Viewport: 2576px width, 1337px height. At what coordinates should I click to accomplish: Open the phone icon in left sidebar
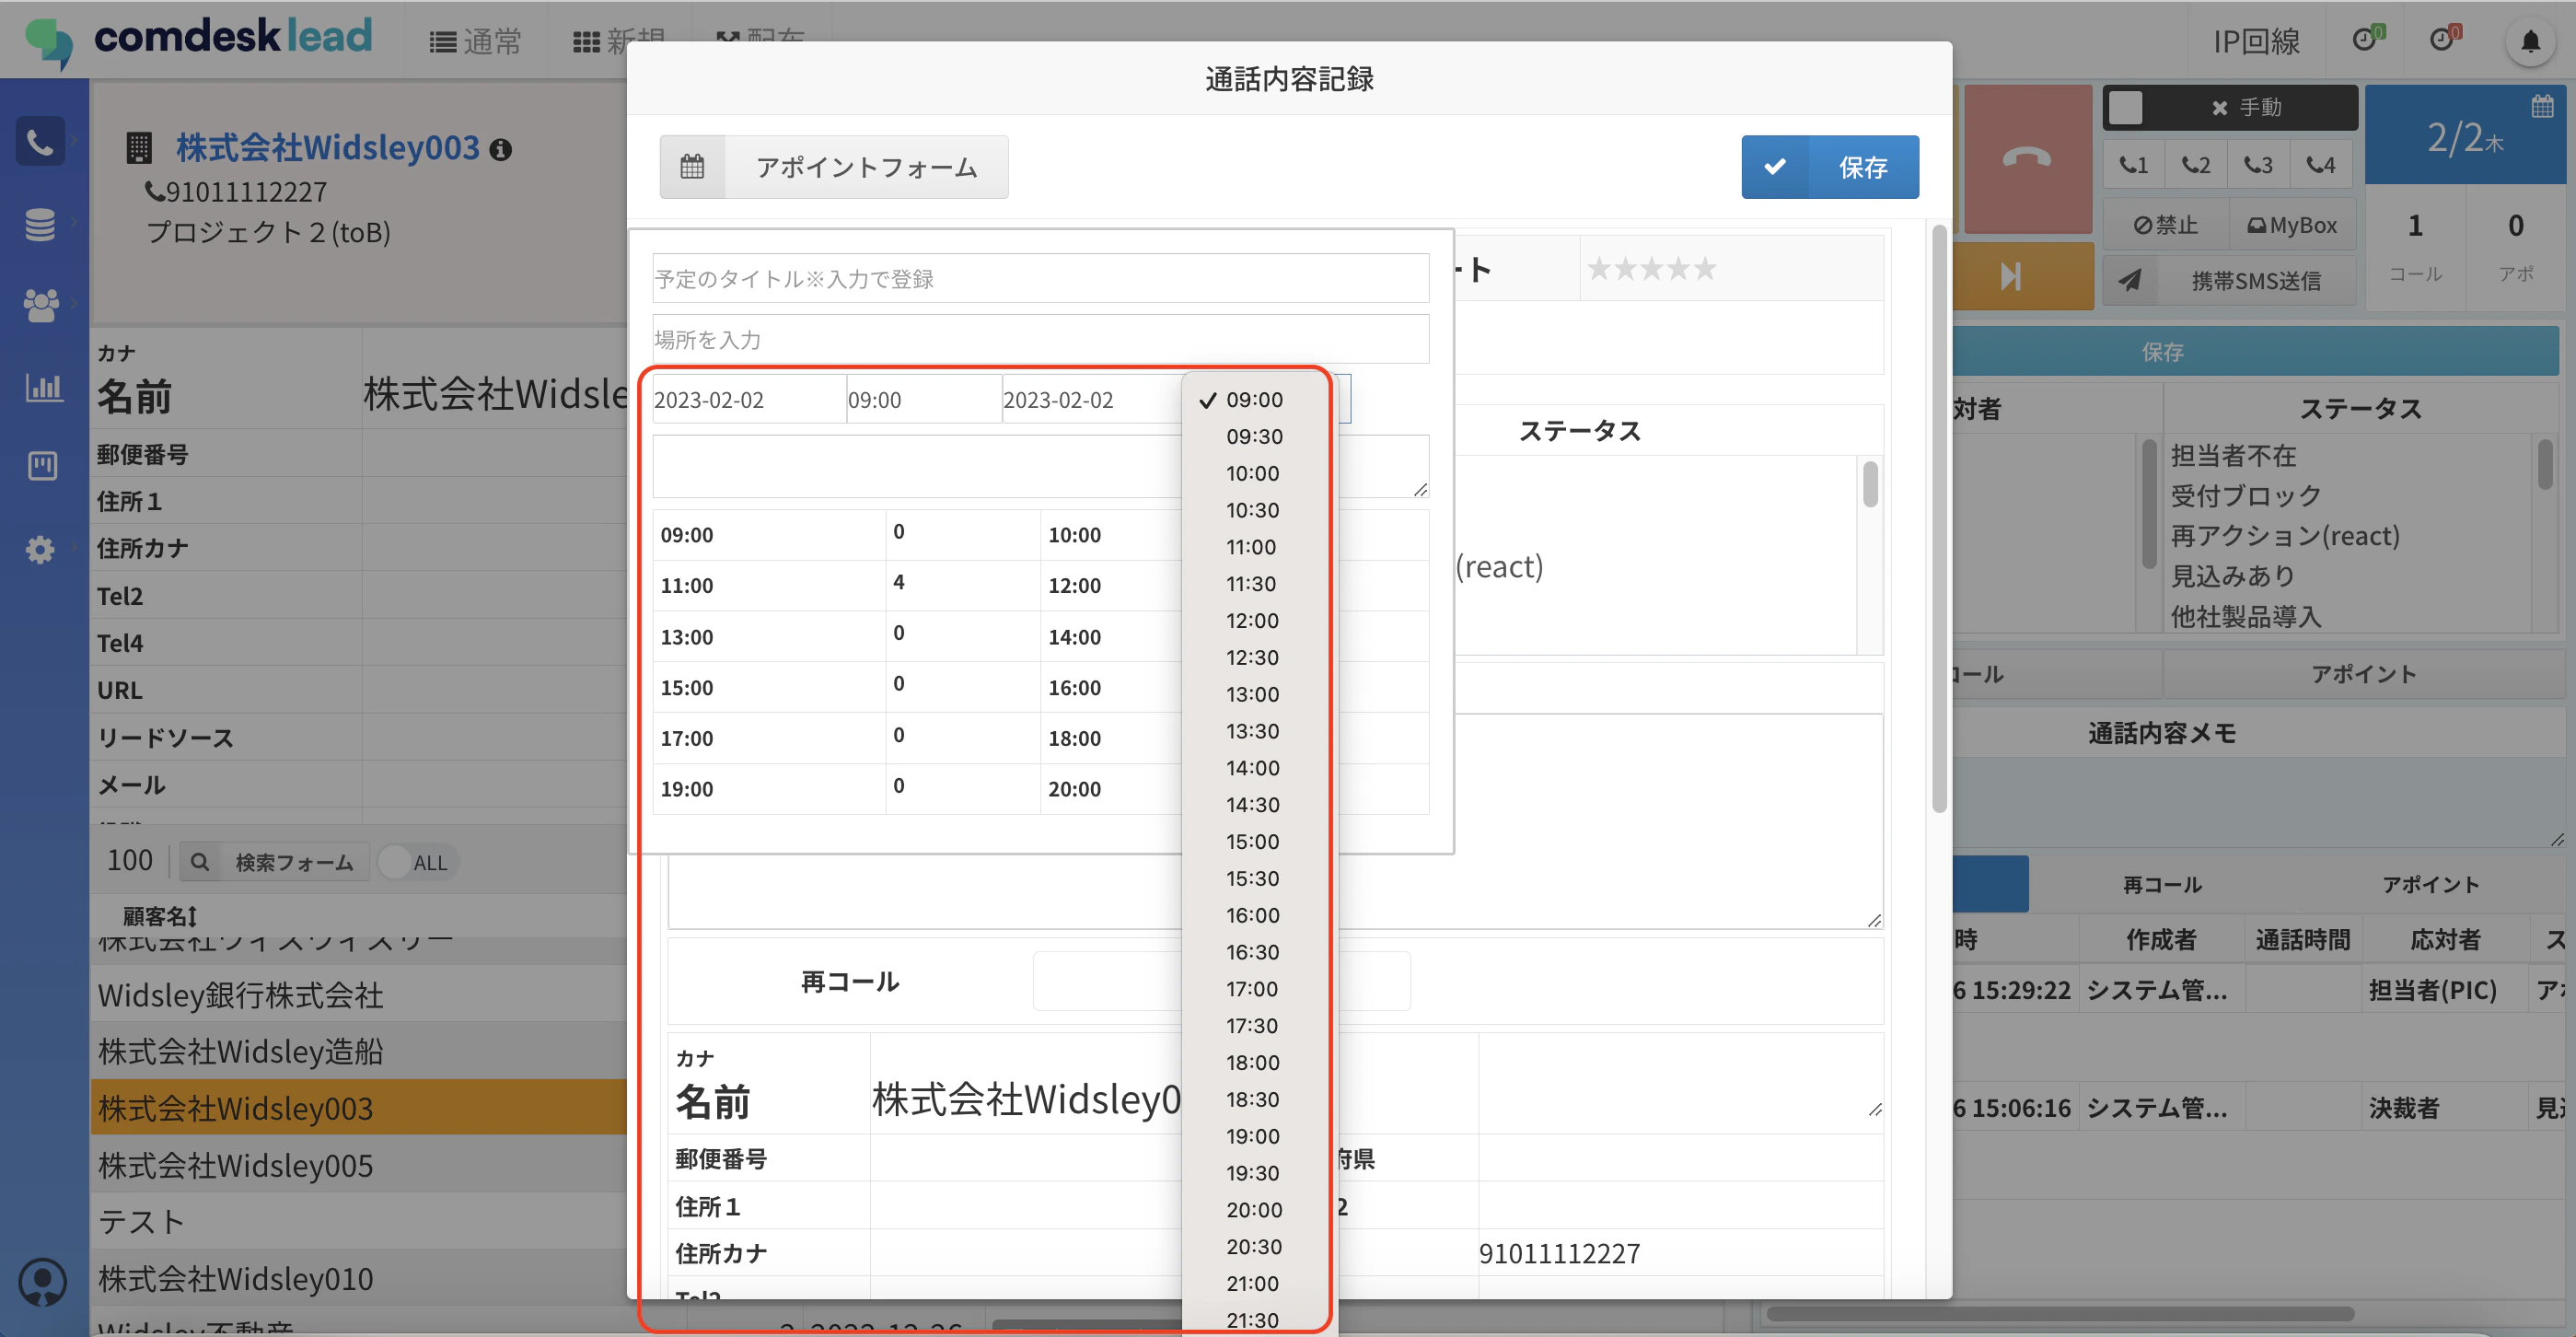40,142
